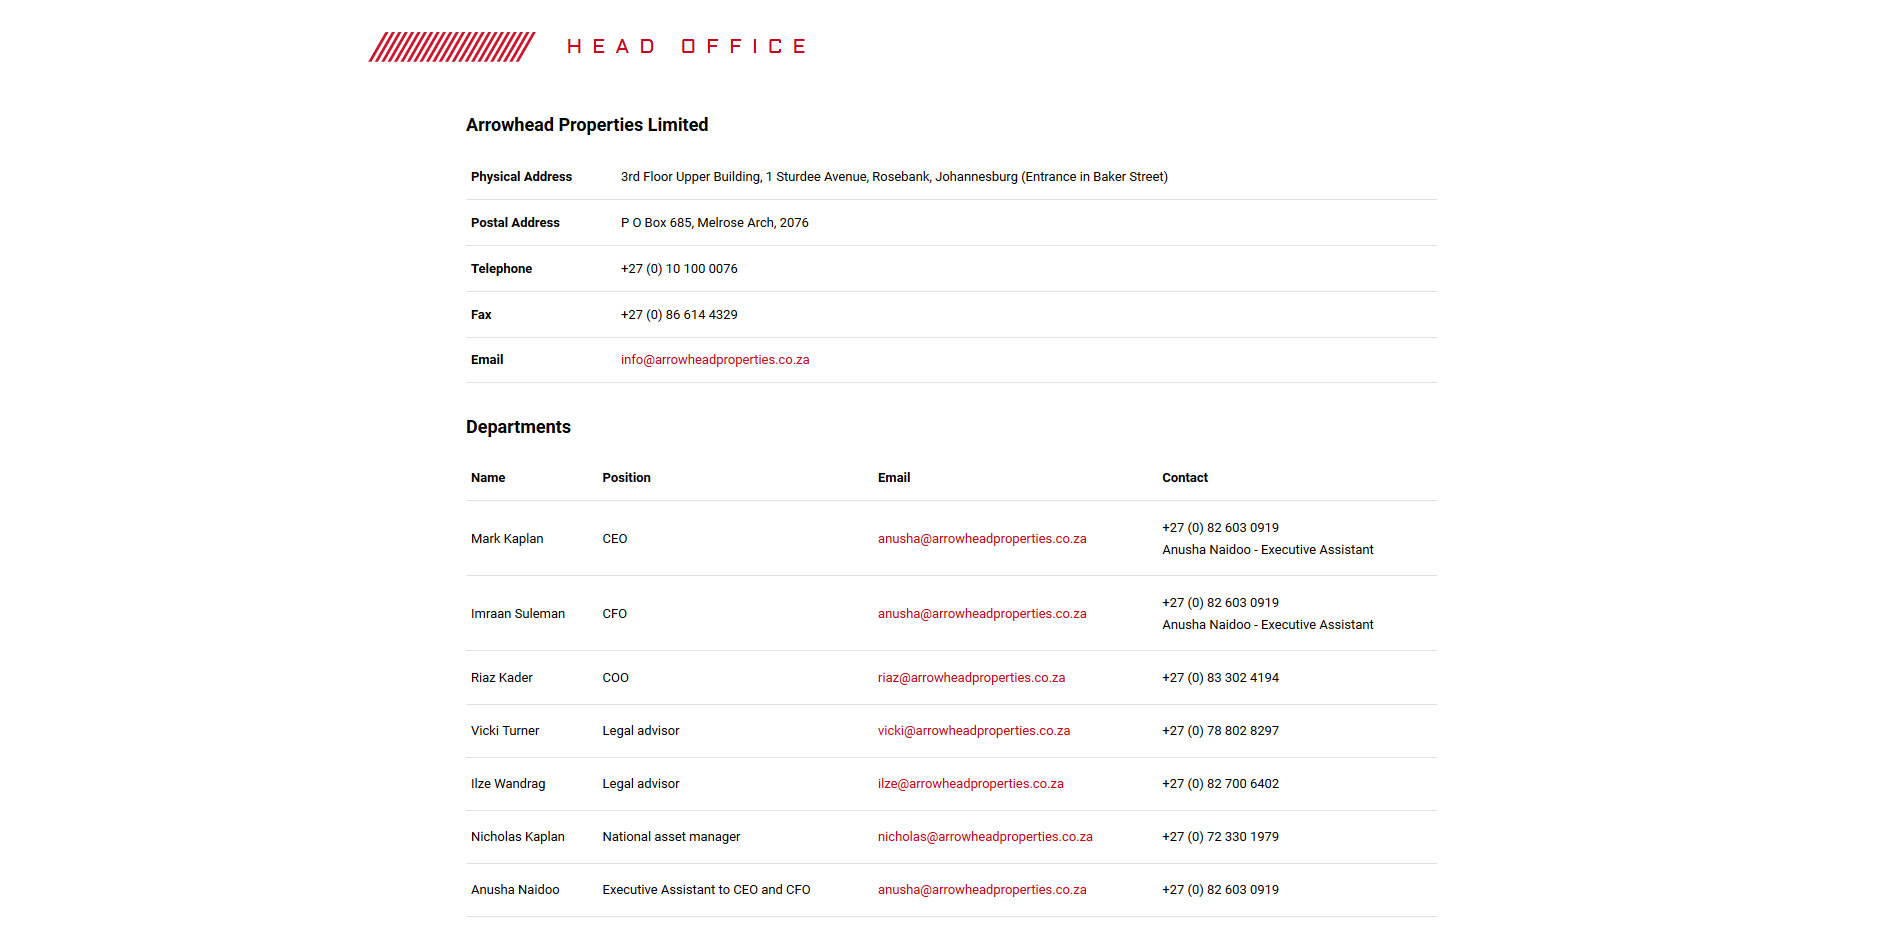Click the Arrowhead Properties Limited heading
This screenshot has height=938, width=1903.
pyautogui.click(x=586, y=125)
